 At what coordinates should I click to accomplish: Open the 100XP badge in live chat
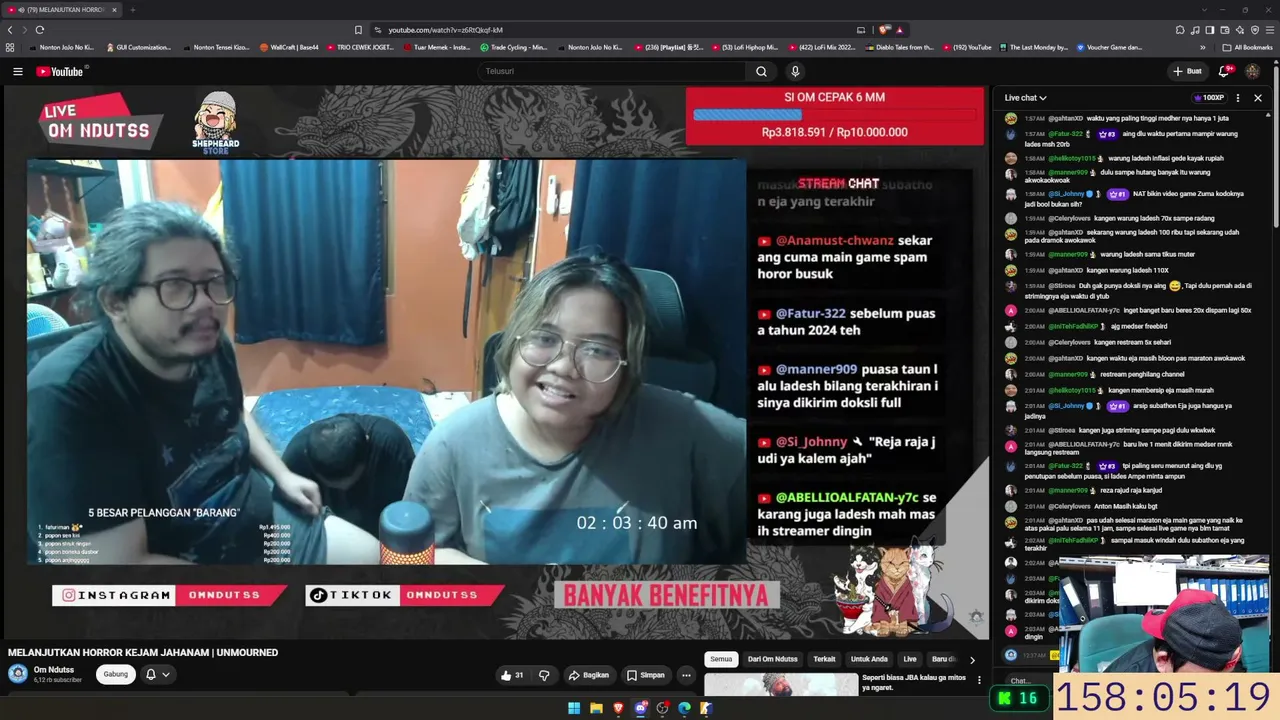1208,98
